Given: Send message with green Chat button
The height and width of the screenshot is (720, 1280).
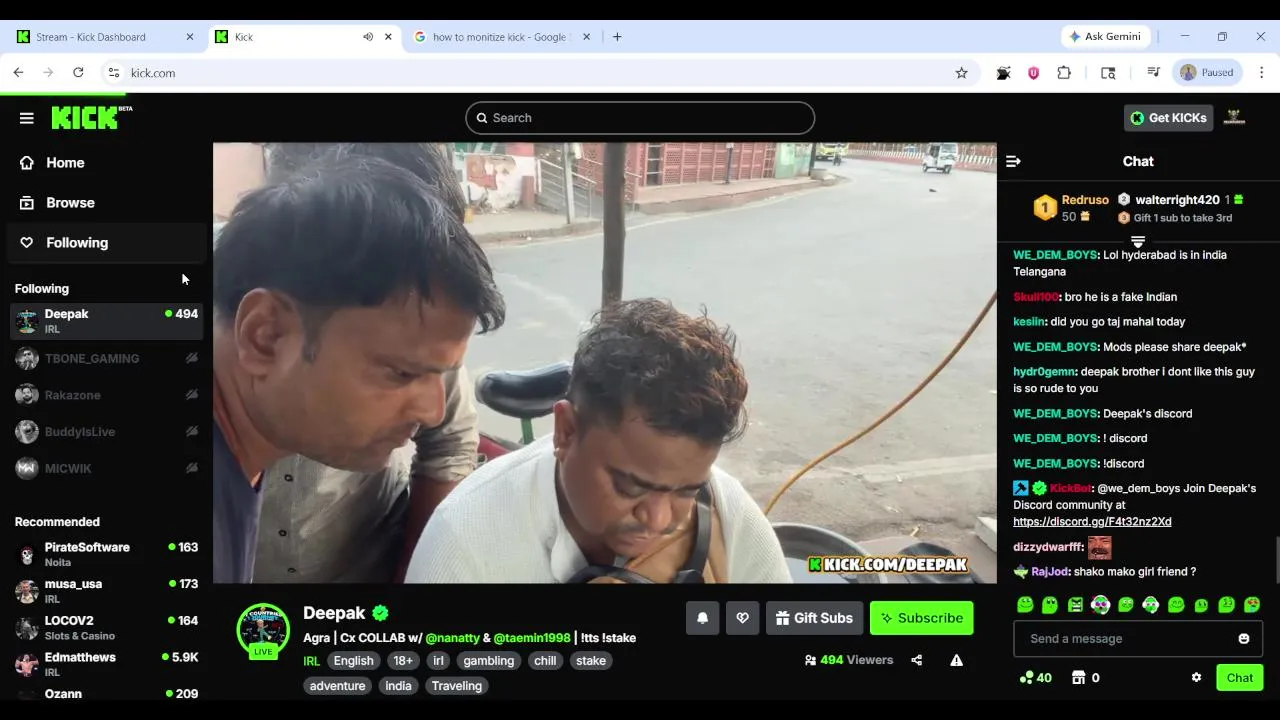Looking at the screenshot, I should click(x=1240, y=678).
